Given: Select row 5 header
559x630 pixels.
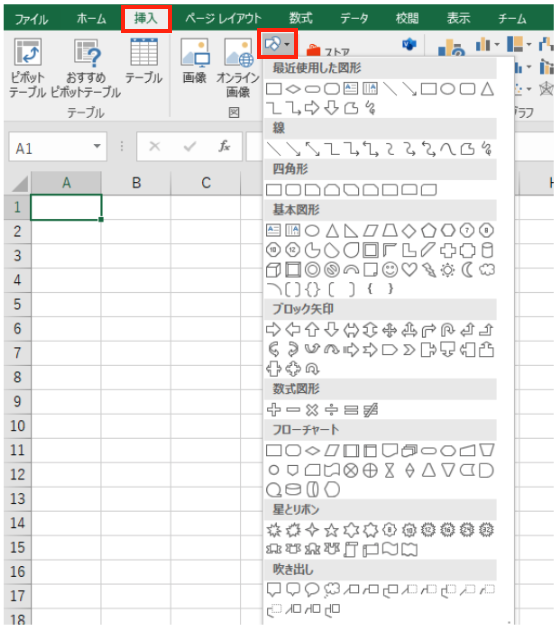Looking at the screenshot, I should [x=17, y=304].
